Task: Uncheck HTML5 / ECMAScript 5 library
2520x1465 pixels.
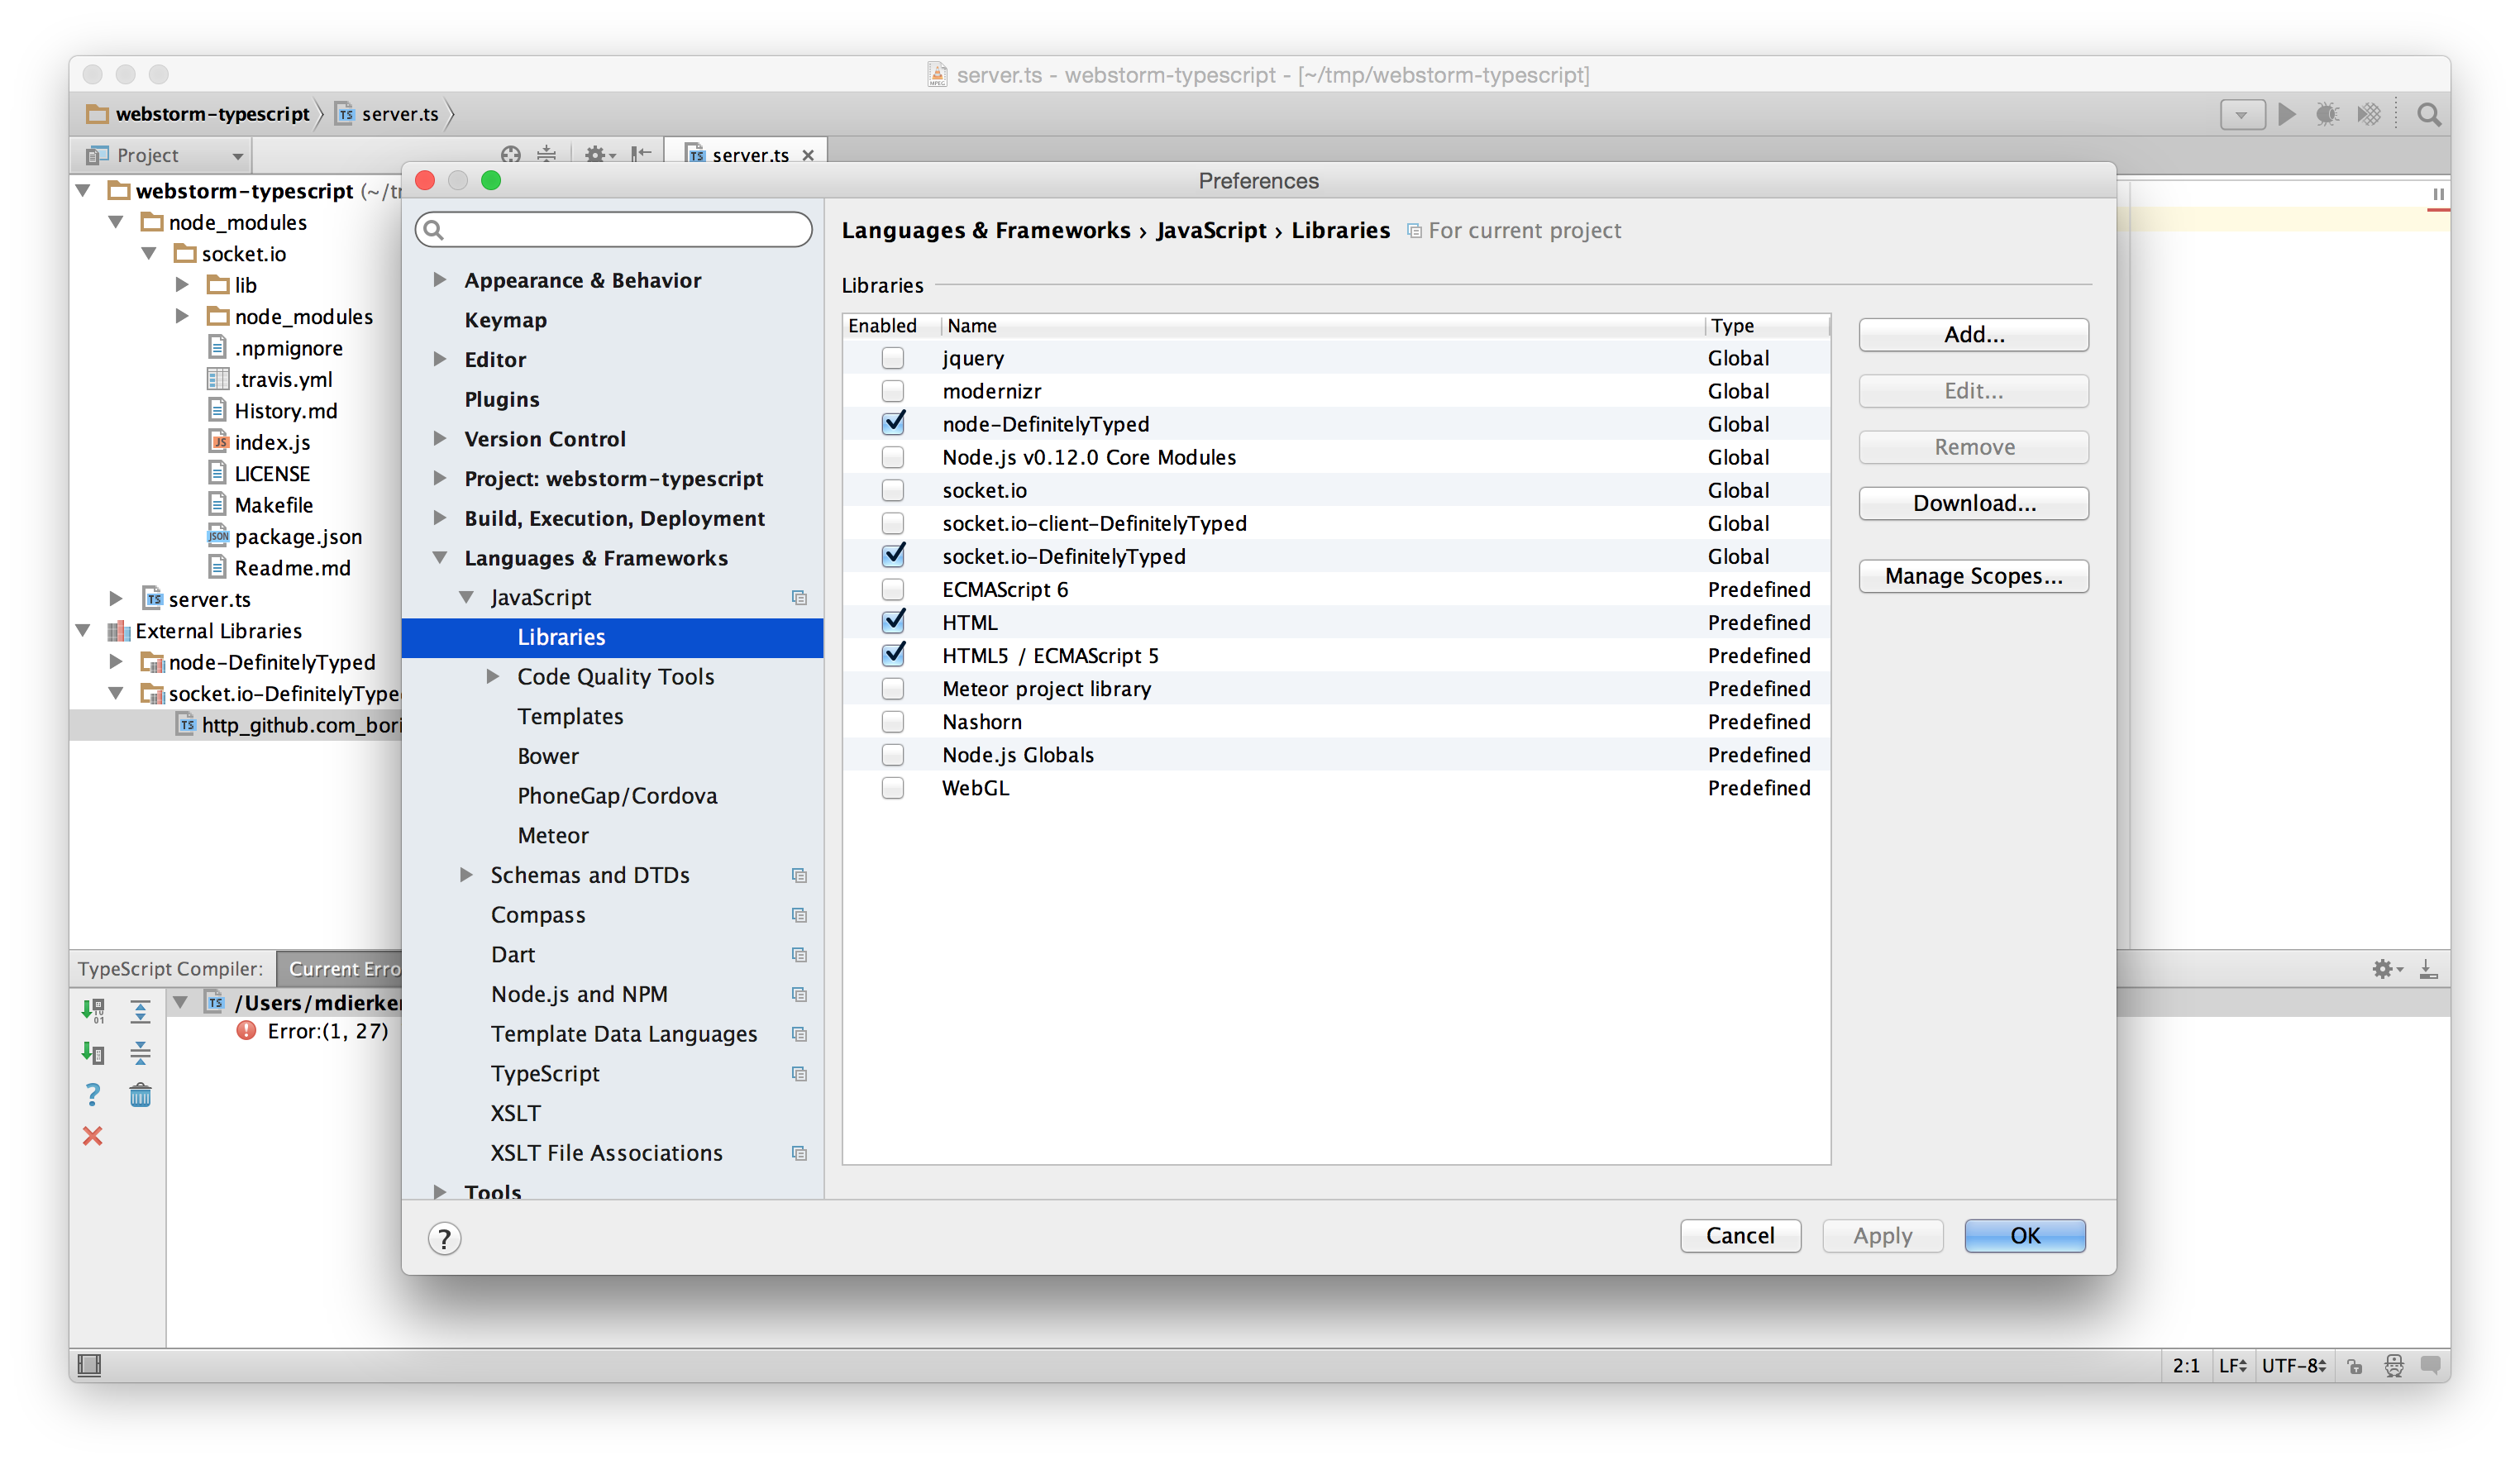Action: click(893, 655)
